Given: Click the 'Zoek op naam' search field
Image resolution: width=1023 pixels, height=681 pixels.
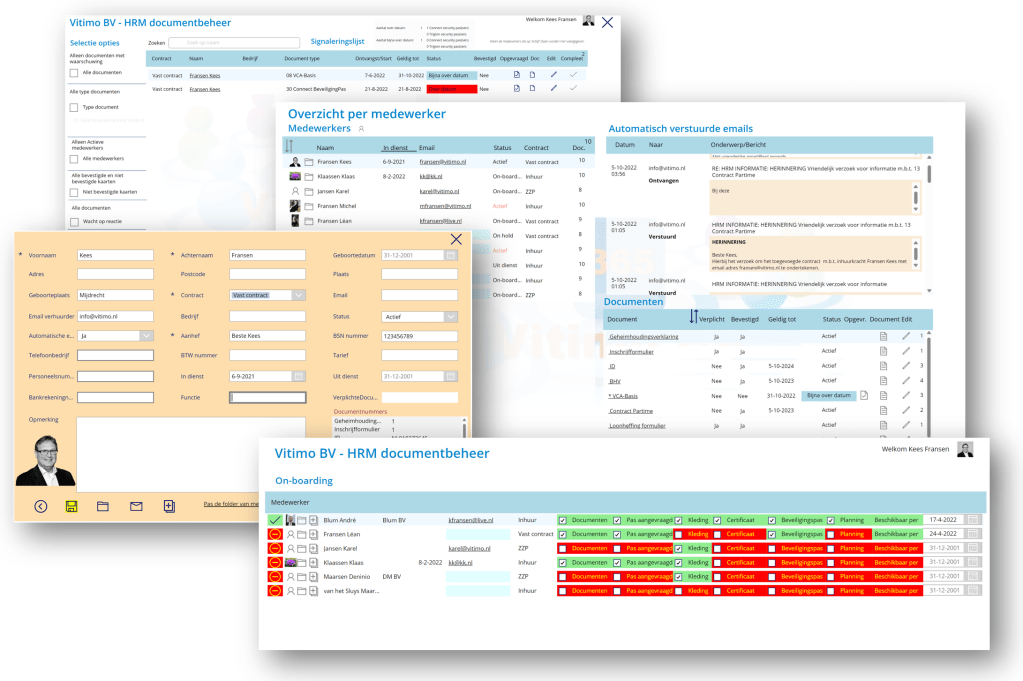Looking at the screenshot, I should (x=234, y=43).
